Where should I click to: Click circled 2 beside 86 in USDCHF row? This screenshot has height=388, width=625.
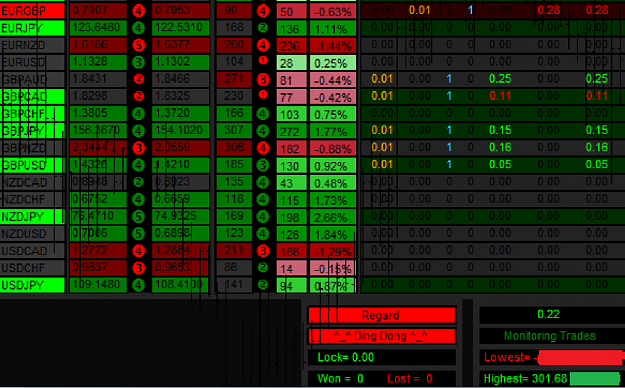[x=263, y=267]
